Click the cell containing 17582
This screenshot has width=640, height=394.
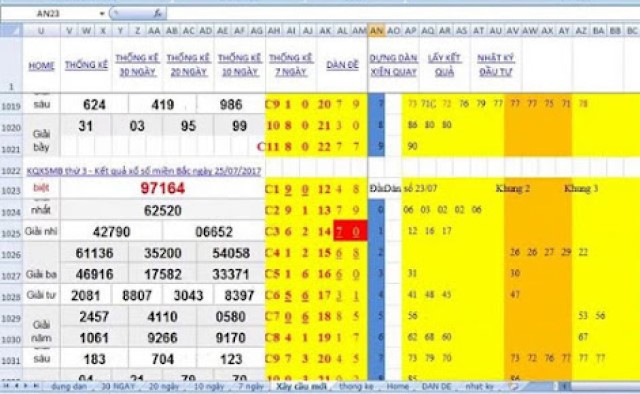click(162, 274)
